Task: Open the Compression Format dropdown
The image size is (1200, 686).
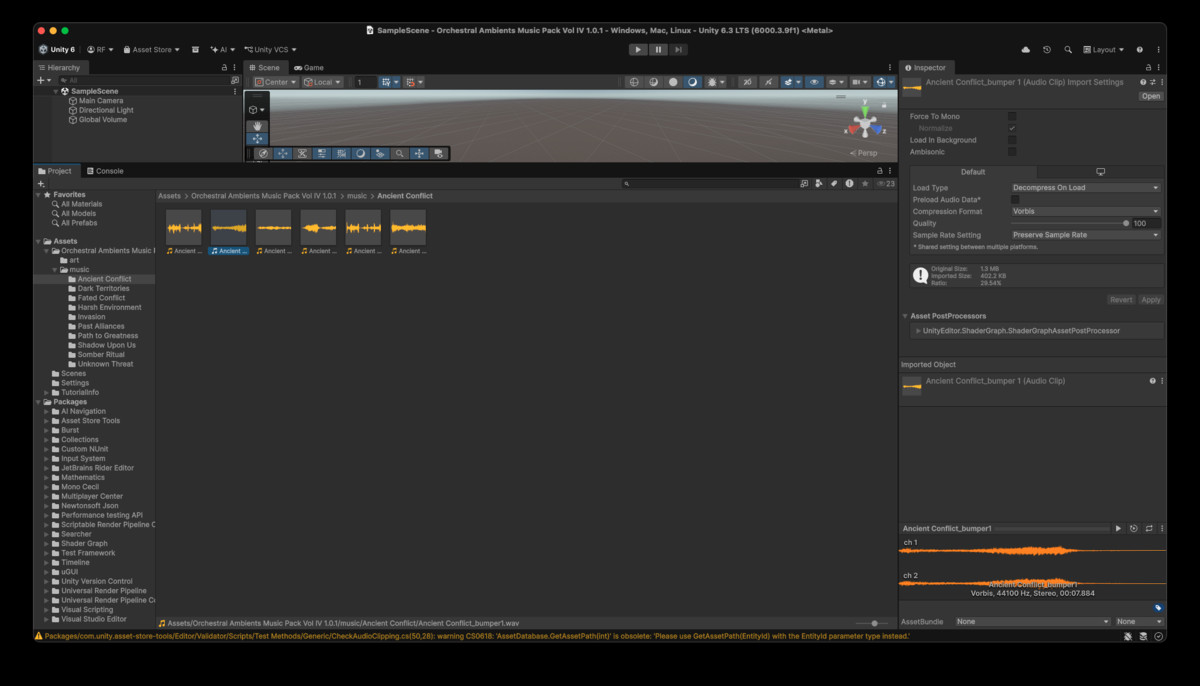Action: click(1086, 211)
